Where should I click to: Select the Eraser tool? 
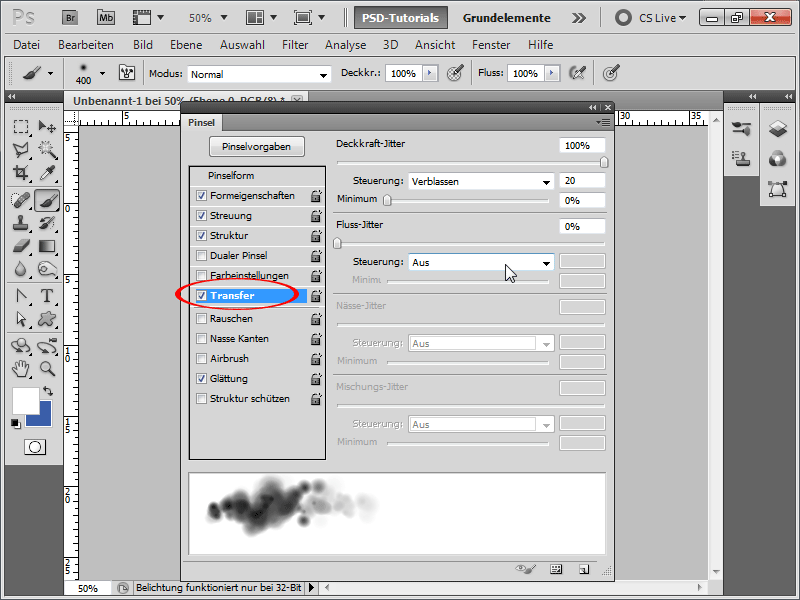pos(20,246)
